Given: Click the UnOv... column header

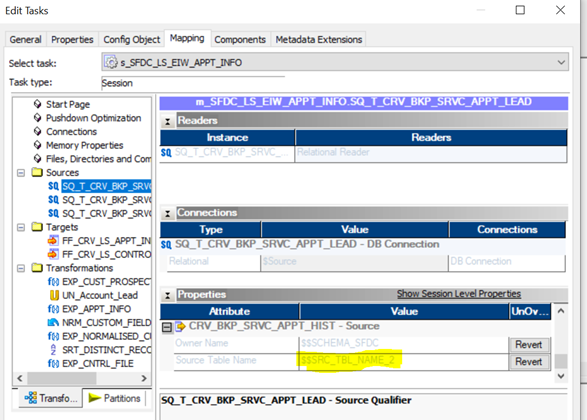Looking at the screenshot, I should pos(530,311).
